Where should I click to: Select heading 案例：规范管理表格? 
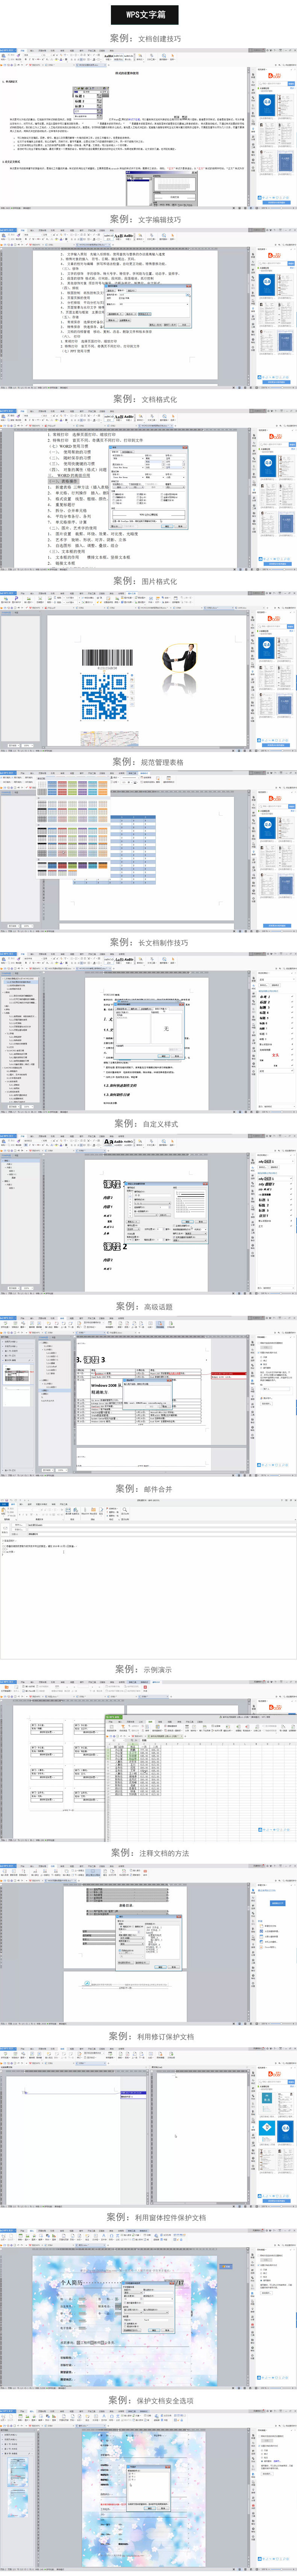coord(148,762)
